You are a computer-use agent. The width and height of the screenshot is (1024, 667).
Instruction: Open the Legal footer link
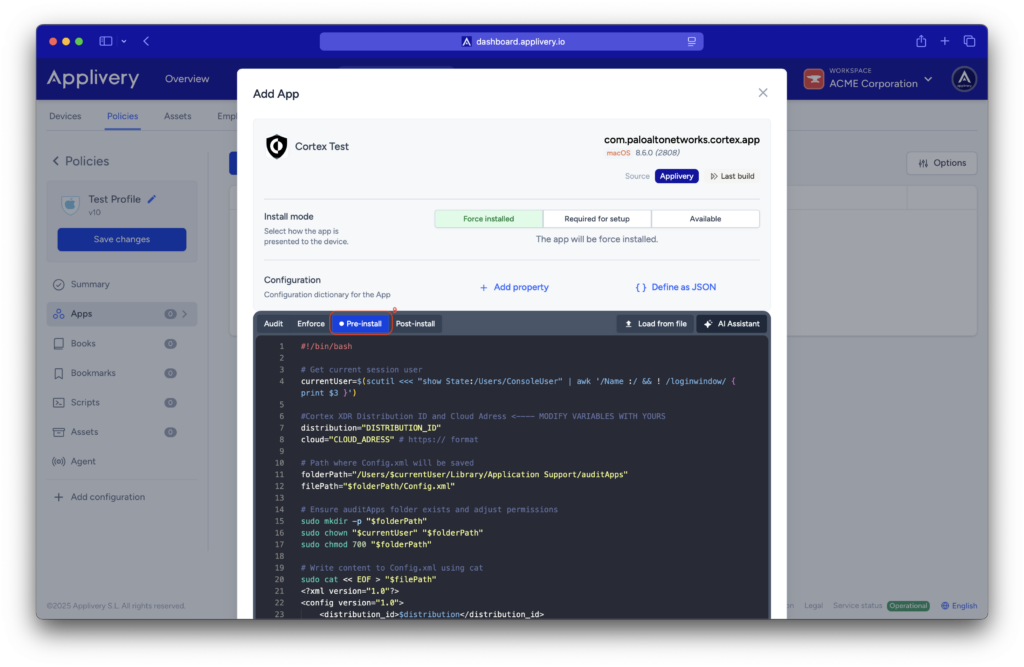[814, 606]
